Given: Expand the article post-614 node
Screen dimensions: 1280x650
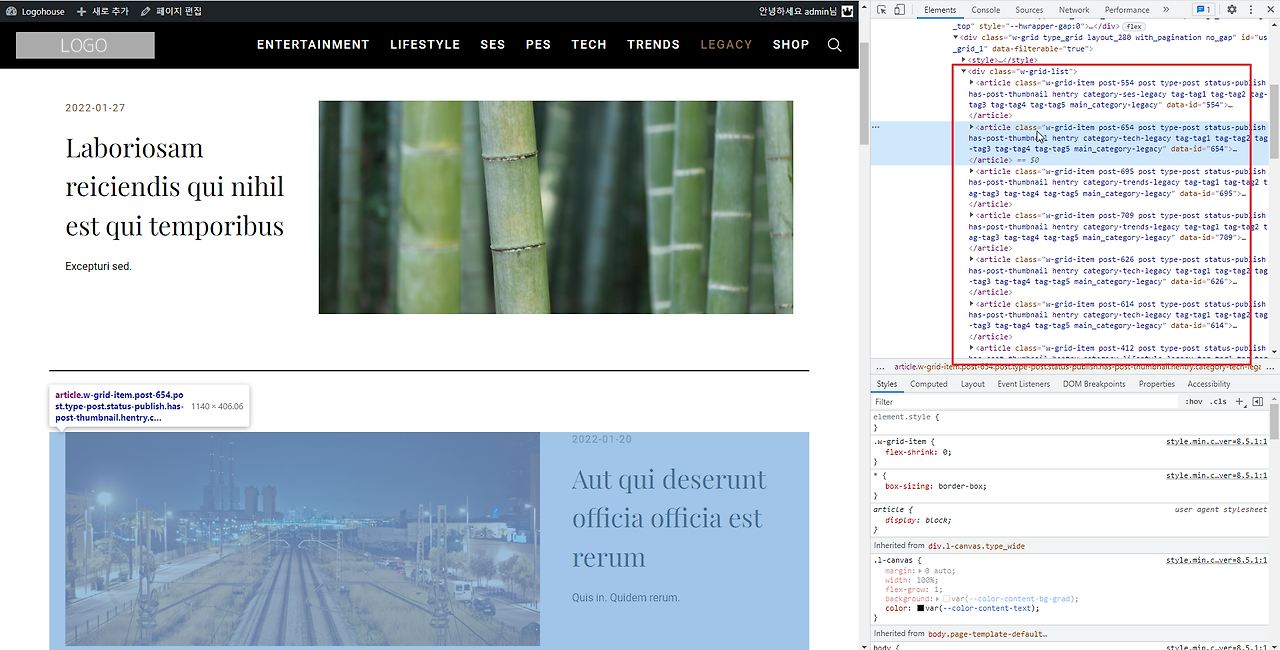Looking at the screenshot, I should pos(972,303).
